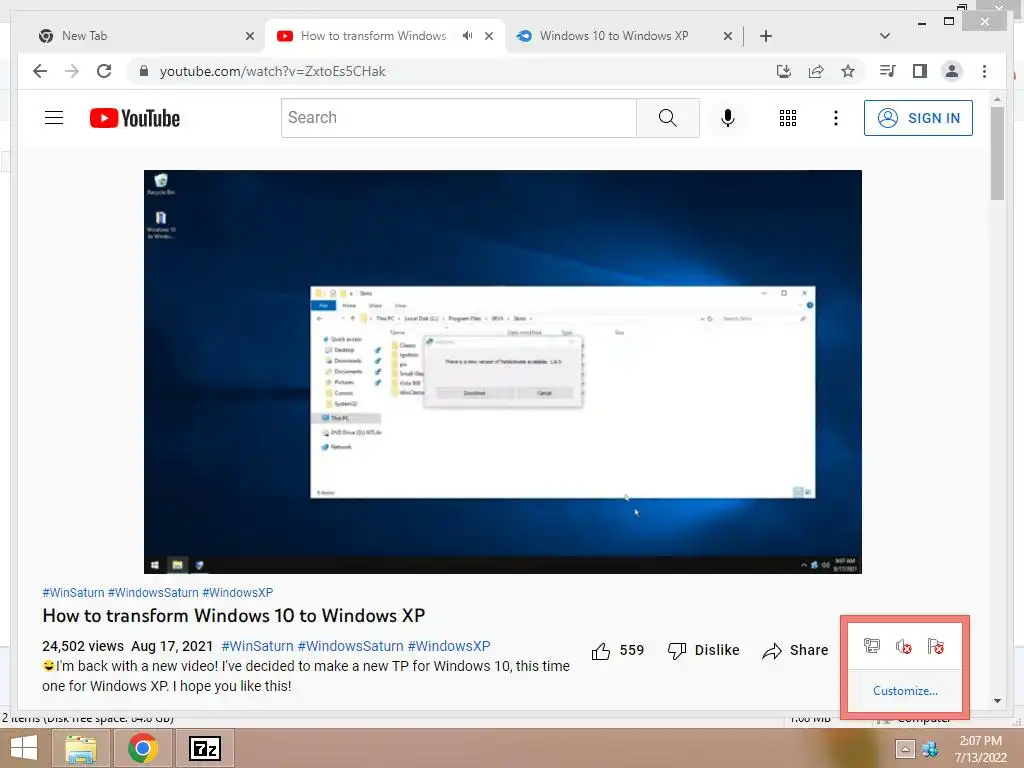Close the New Tab tab
Viewport: 1024px width, 768px height.
coord(249,36)
